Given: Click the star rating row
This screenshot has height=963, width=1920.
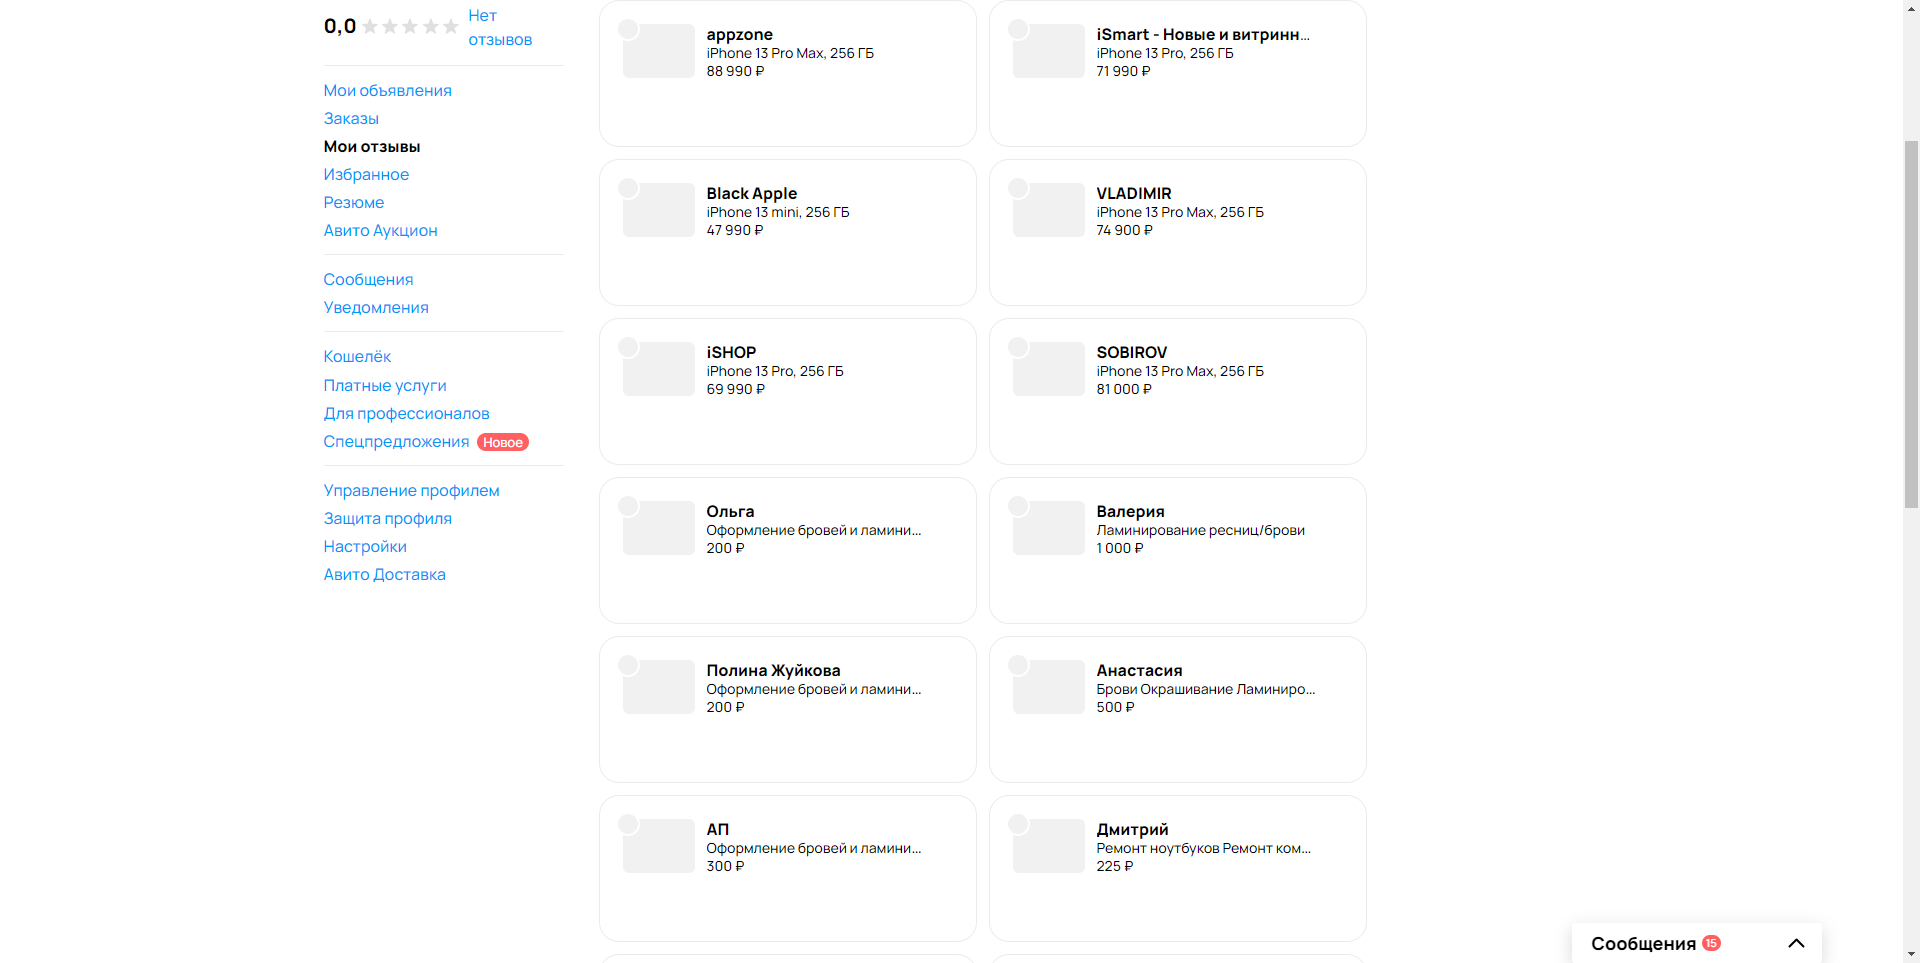Looking at the screenshot, I should pyautogui.click(x=410, y=27).
